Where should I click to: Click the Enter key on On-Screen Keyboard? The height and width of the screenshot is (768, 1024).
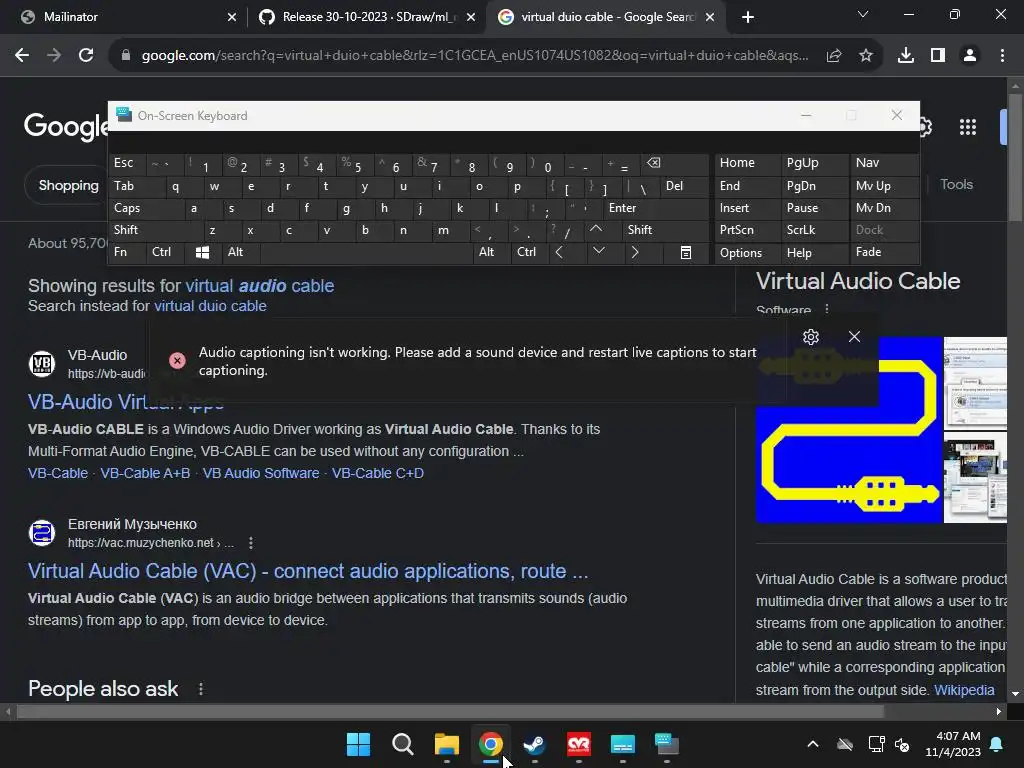click(x=655, y=208)
